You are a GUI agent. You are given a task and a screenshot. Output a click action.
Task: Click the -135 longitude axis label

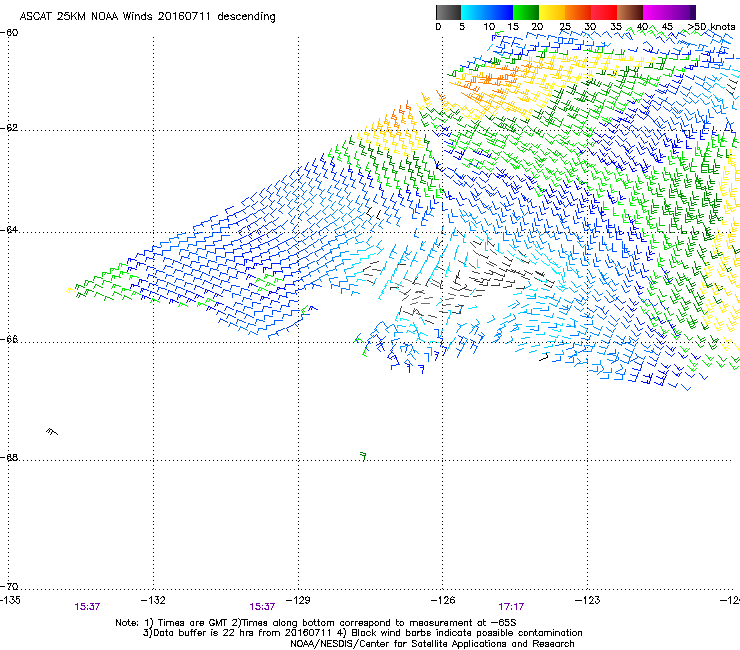pyautogui.click(x=10, y=600)
